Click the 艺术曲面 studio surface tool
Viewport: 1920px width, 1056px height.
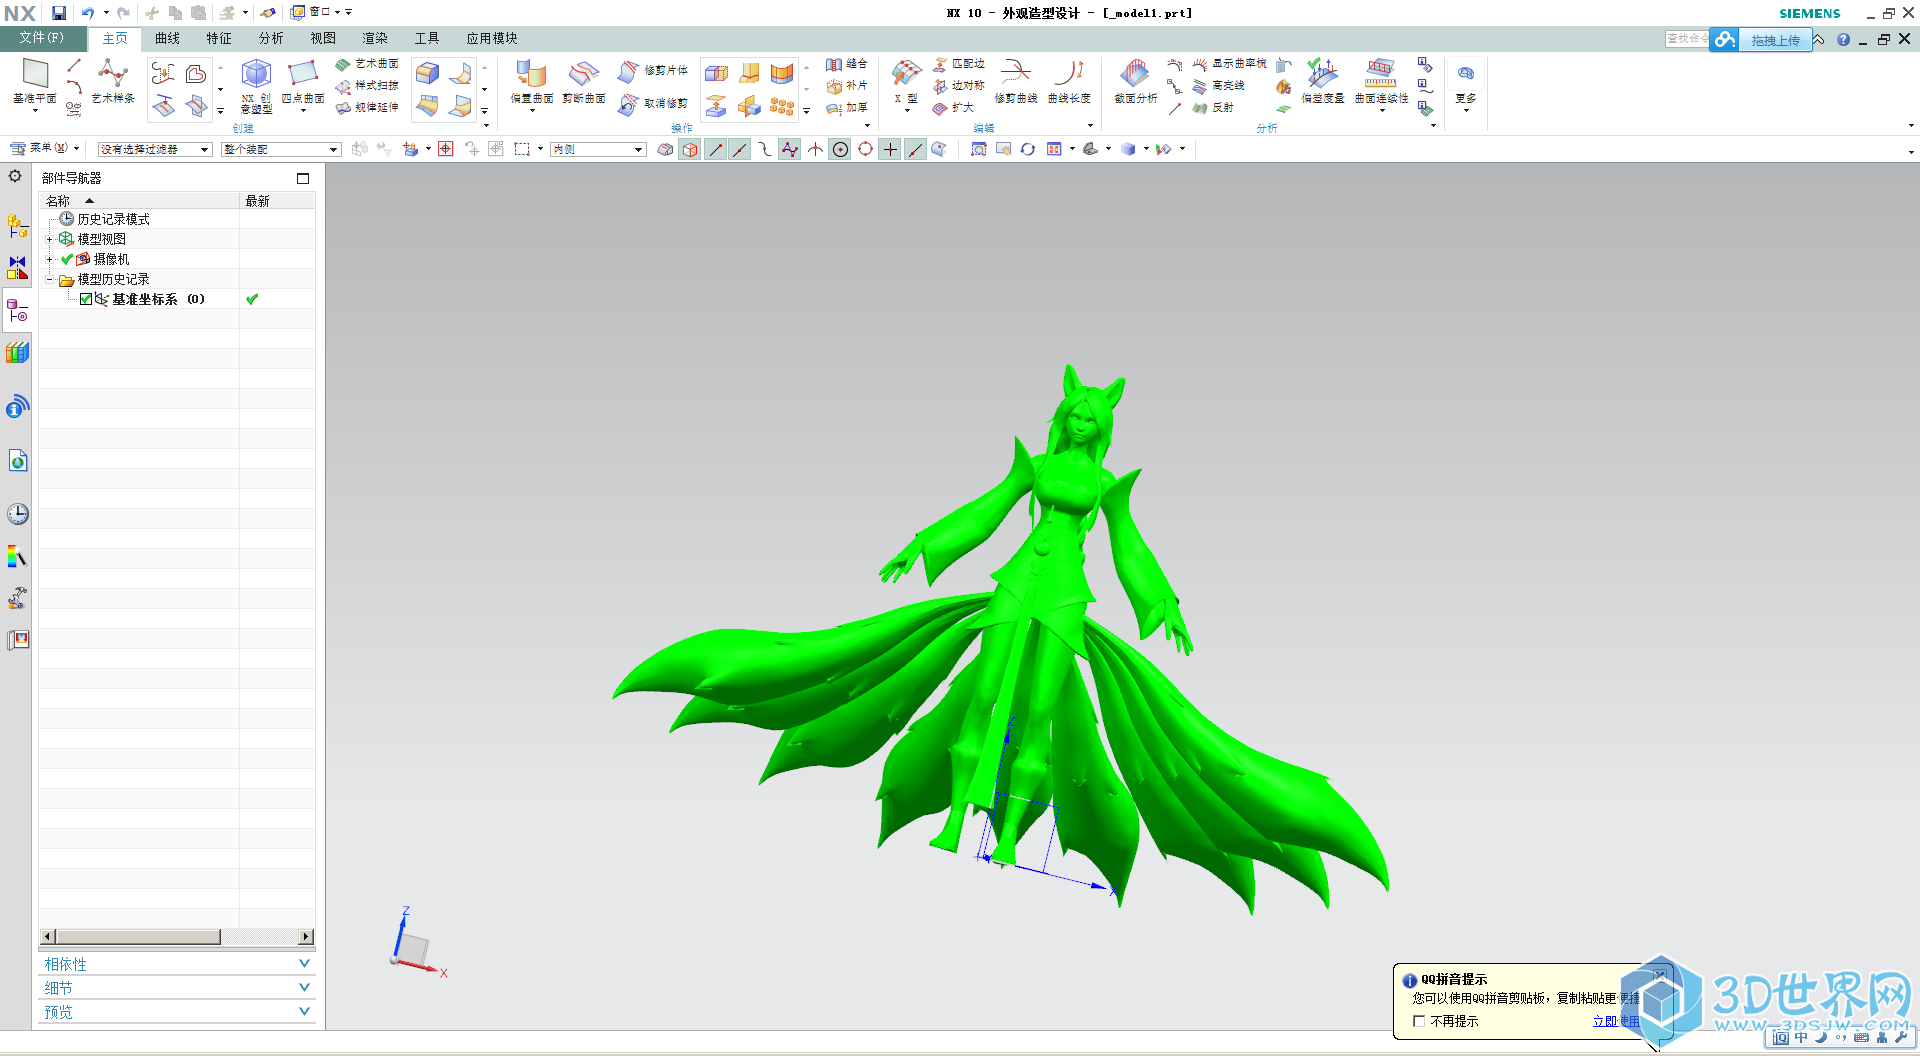367,64
